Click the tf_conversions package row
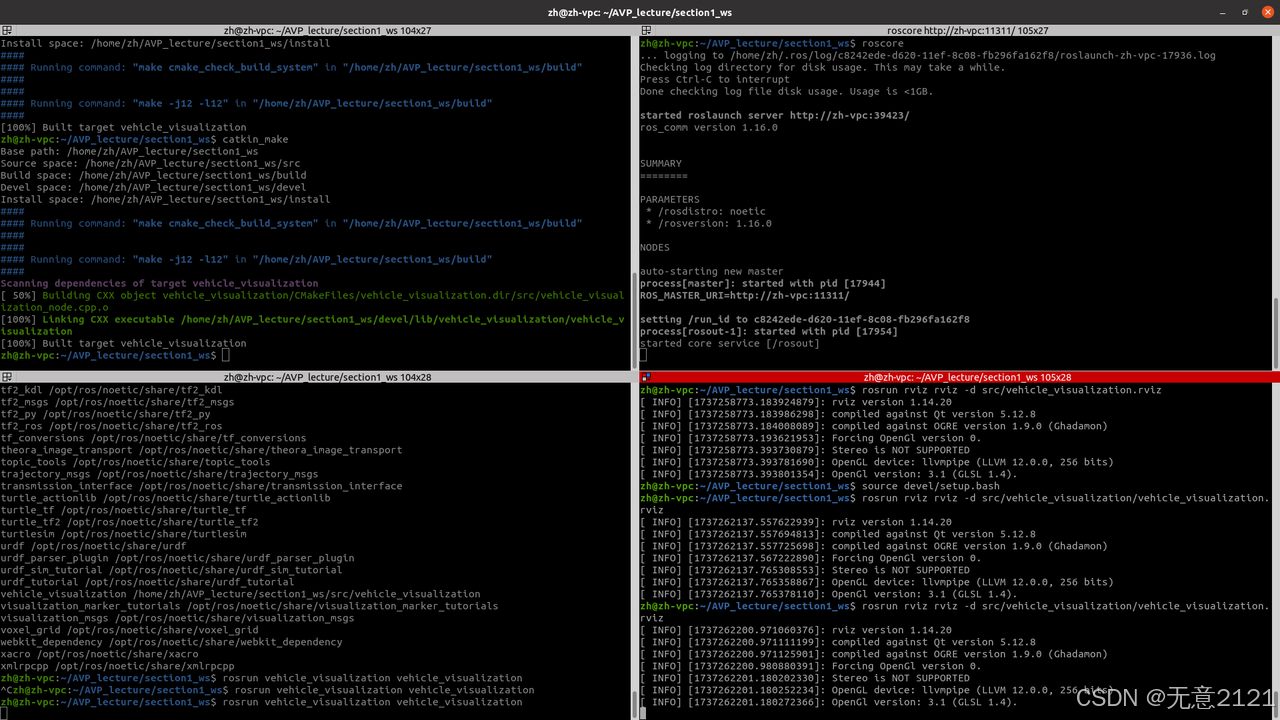This screenshot has width=1280, height=720. pos(153,438)
